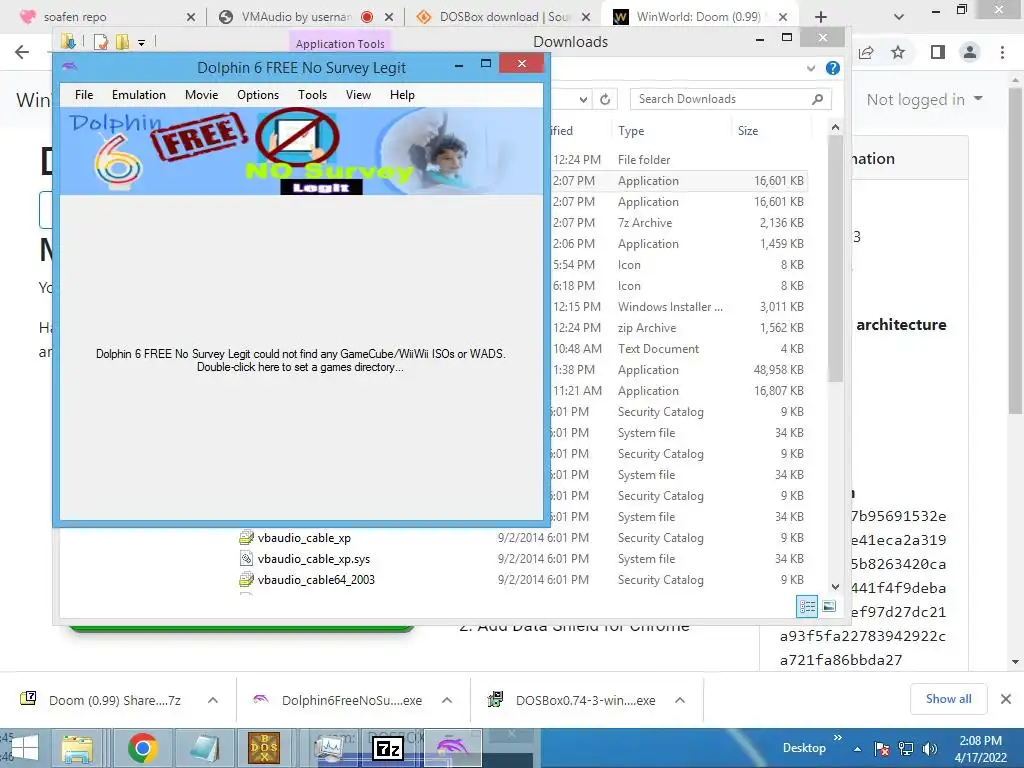
Task: Open the Tools menu in Dolphin
Action: (312, 95)
